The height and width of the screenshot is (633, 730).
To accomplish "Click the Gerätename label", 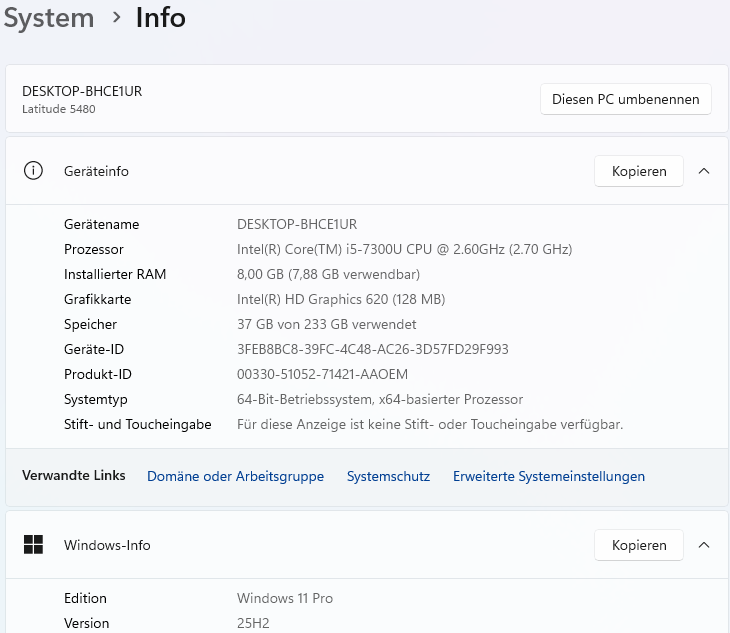I will 101,224.
